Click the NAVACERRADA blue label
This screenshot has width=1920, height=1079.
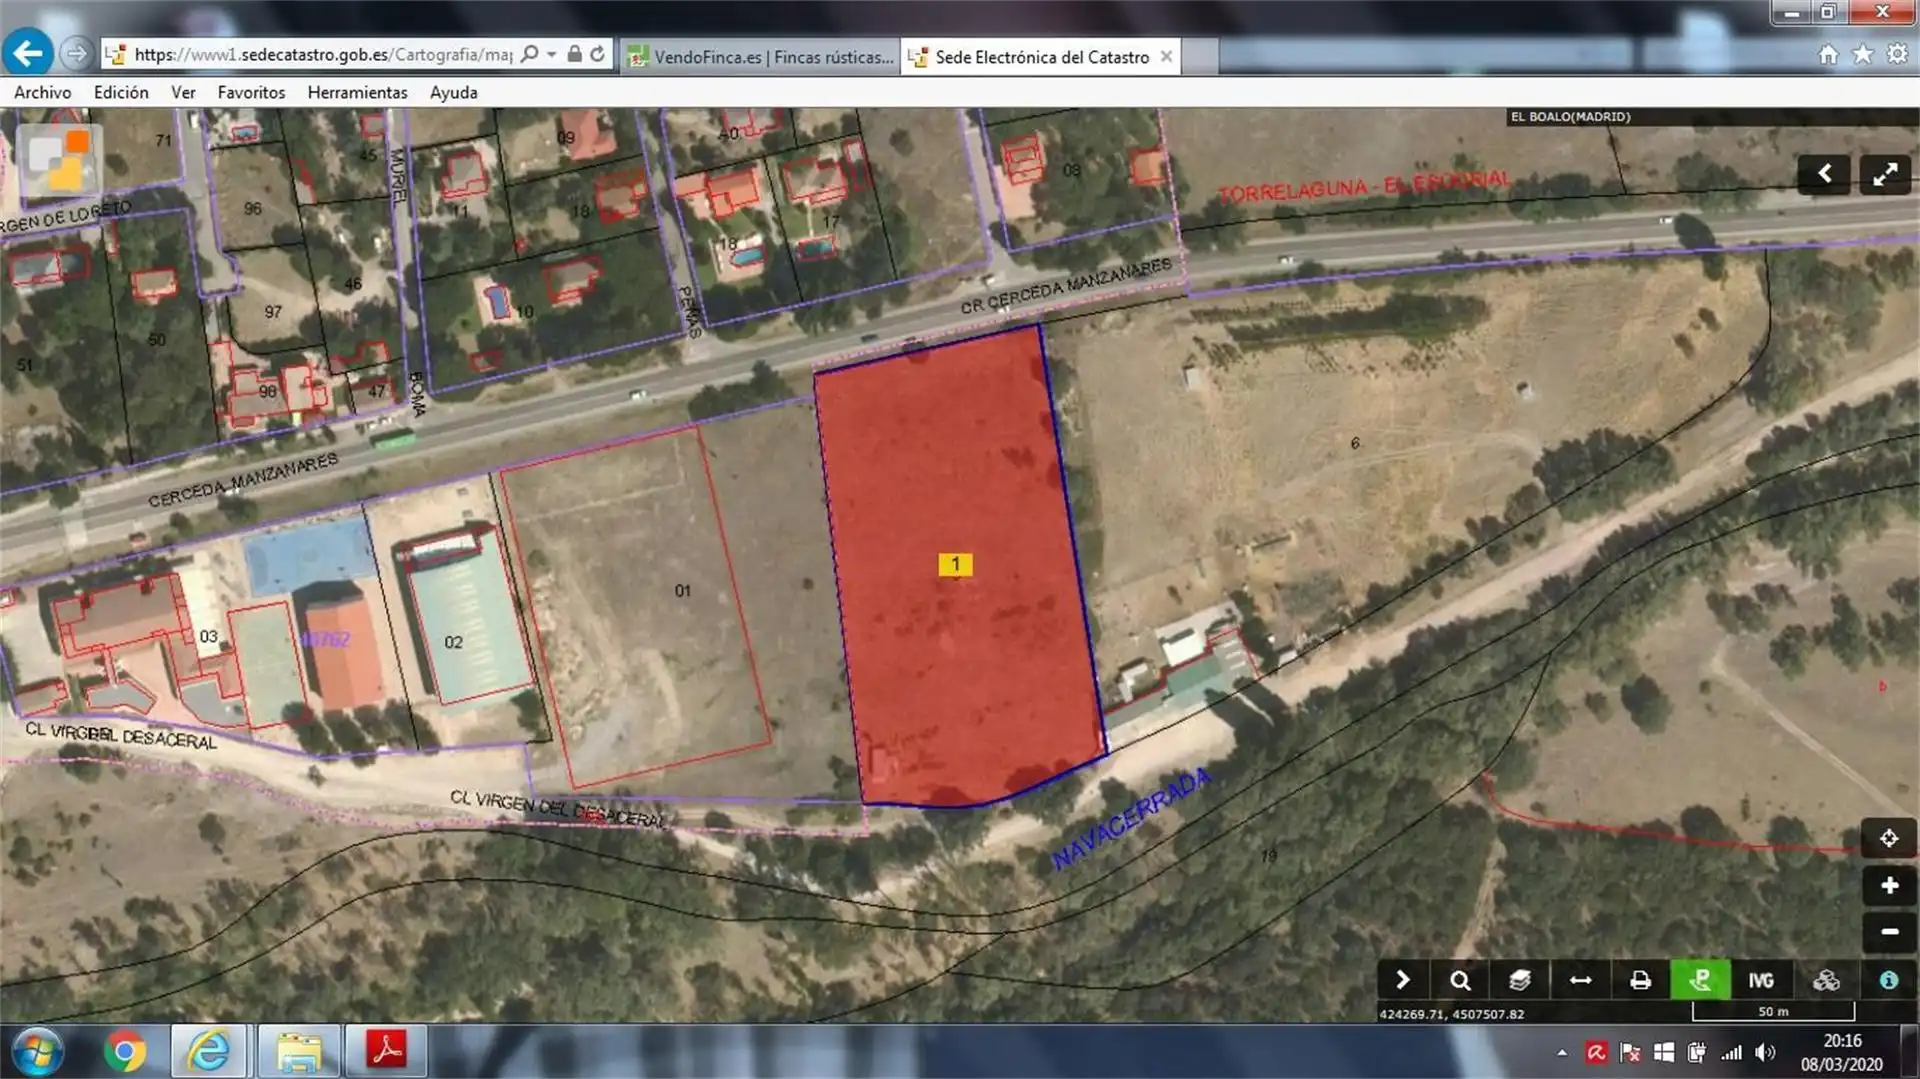click(x=1131, y=820)
